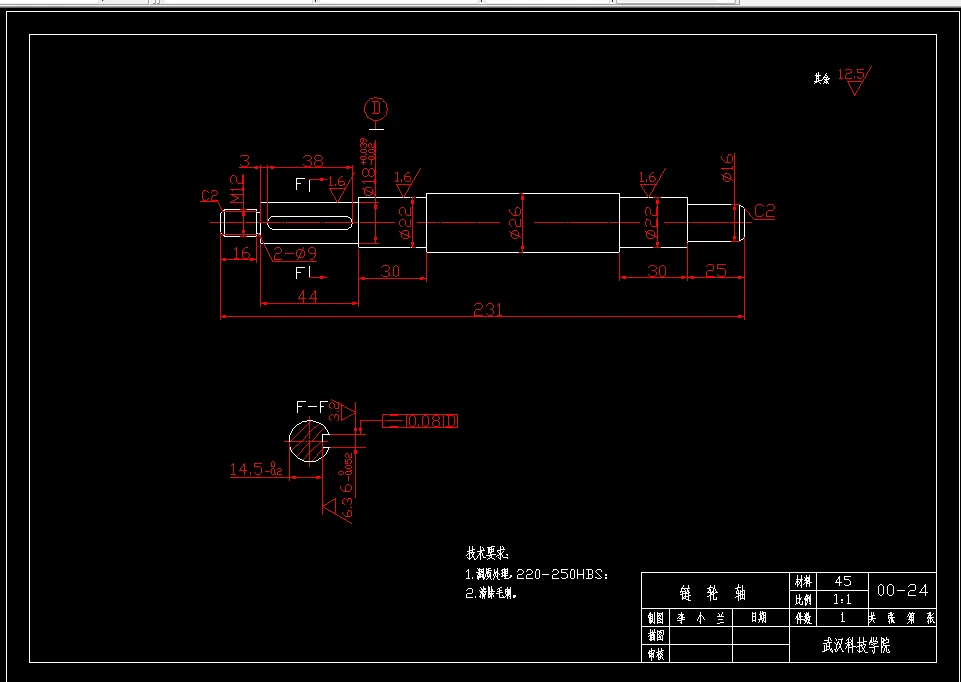Click the quantity value 1 beside 件数

click(x=843, y=618)
